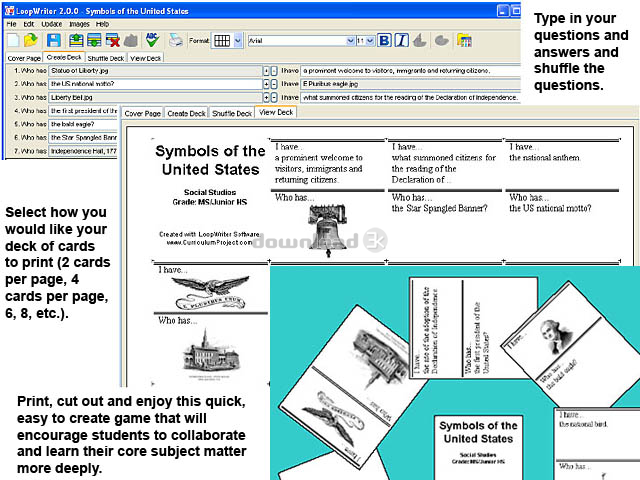Viewport: 640px width, 480px height.
Task: Click the folder with grid icon
Action: pyautogui.click(x=464, y=40)
